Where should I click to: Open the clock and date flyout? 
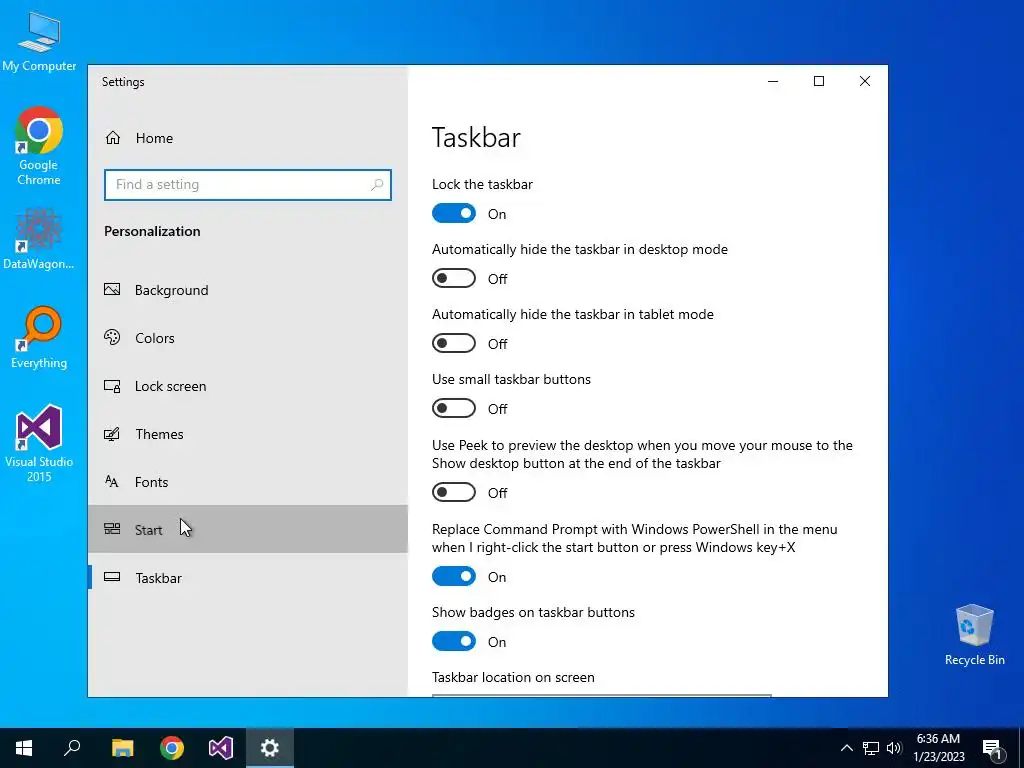[939, 748]
